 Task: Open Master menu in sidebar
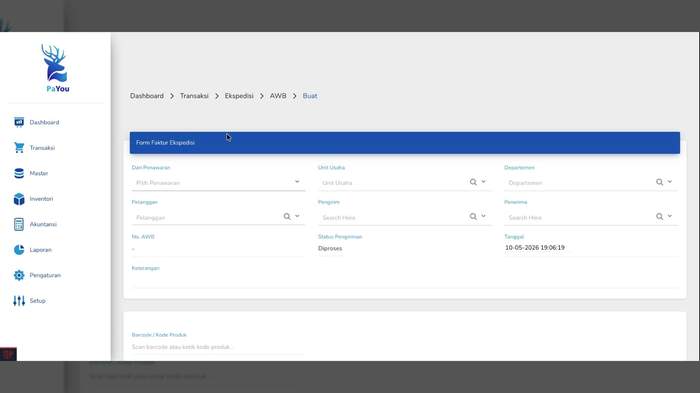(x=39, y=173)
